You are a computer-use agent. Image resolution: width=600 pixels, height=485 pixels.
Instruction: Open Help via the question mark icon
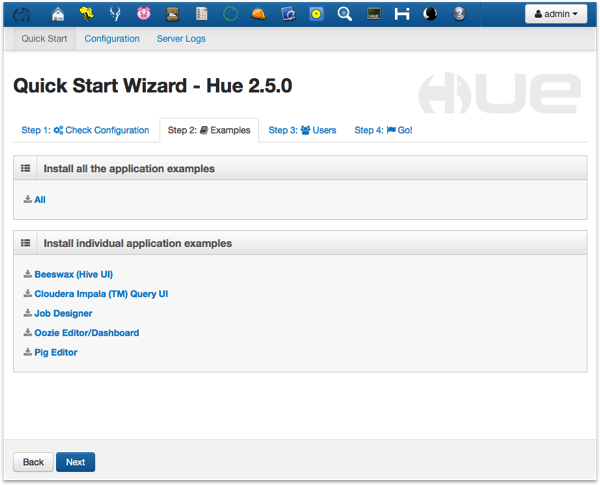tap(459, 14)
